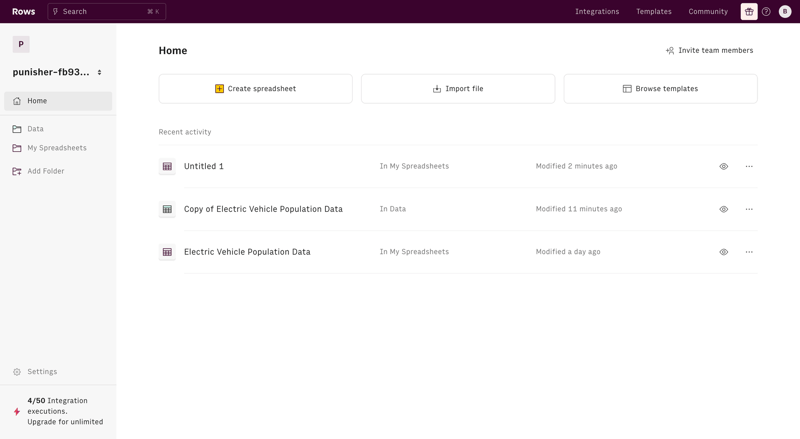
Task: Open the user profile avatar
Action: [x=785, y=11]
